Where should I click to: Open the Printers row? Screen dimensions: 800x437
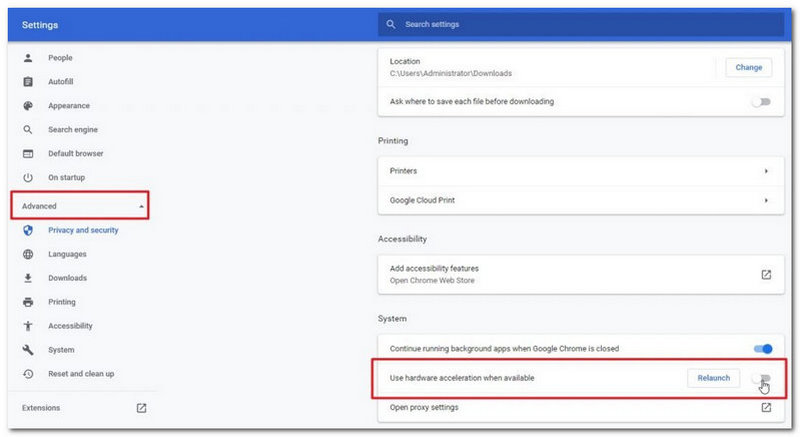click(x=581, y=171)
